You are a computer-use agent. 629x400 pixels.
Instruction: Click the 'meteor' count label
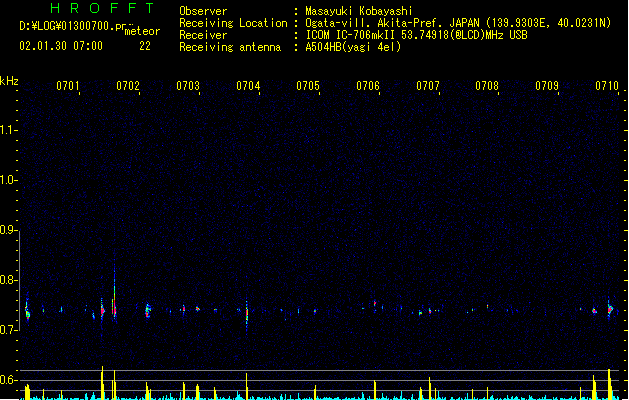coord(142,31)
